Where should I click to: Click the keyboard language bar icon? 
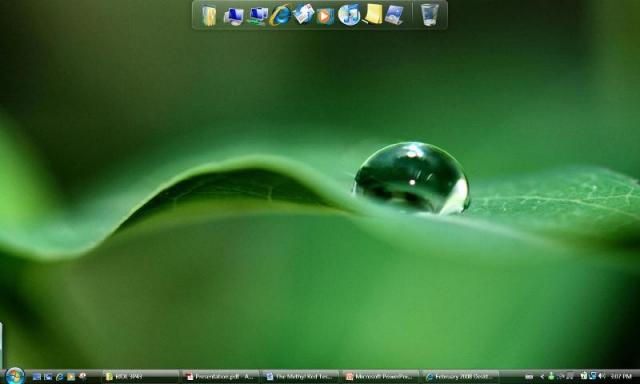(x=529, y=377)
